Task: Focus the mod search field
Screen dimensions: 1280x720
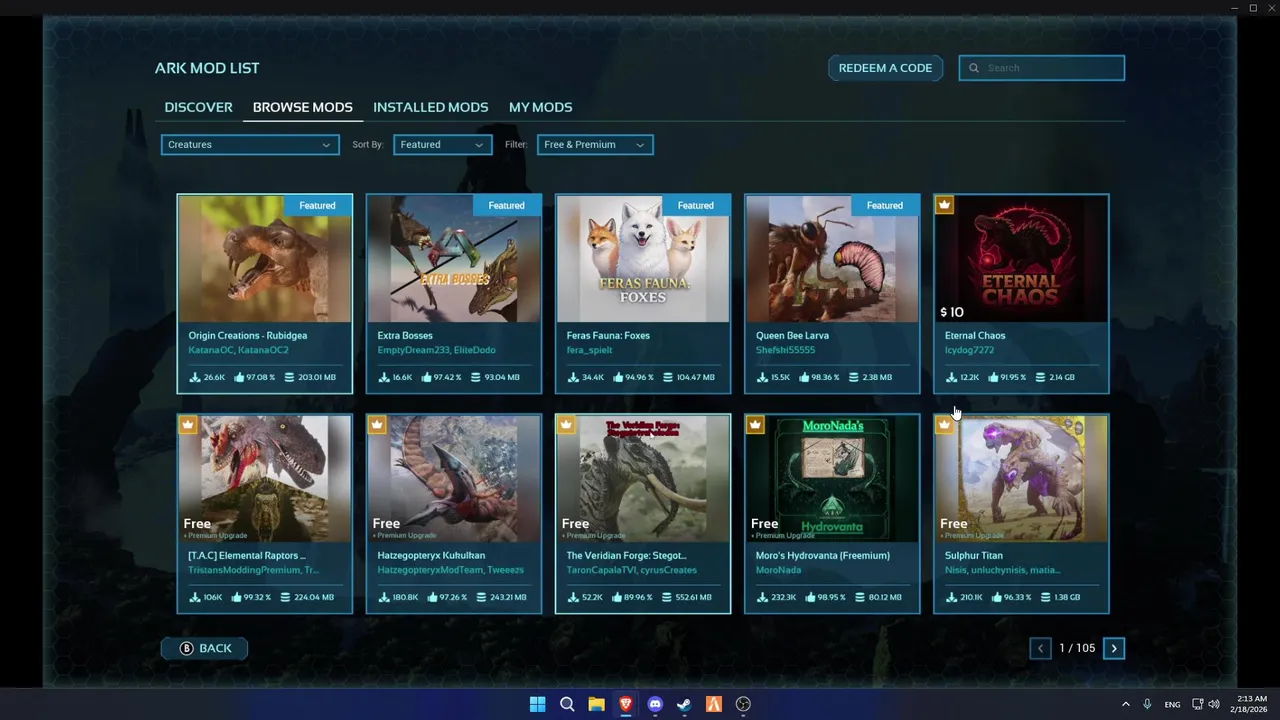Action: click(1042, 68)
